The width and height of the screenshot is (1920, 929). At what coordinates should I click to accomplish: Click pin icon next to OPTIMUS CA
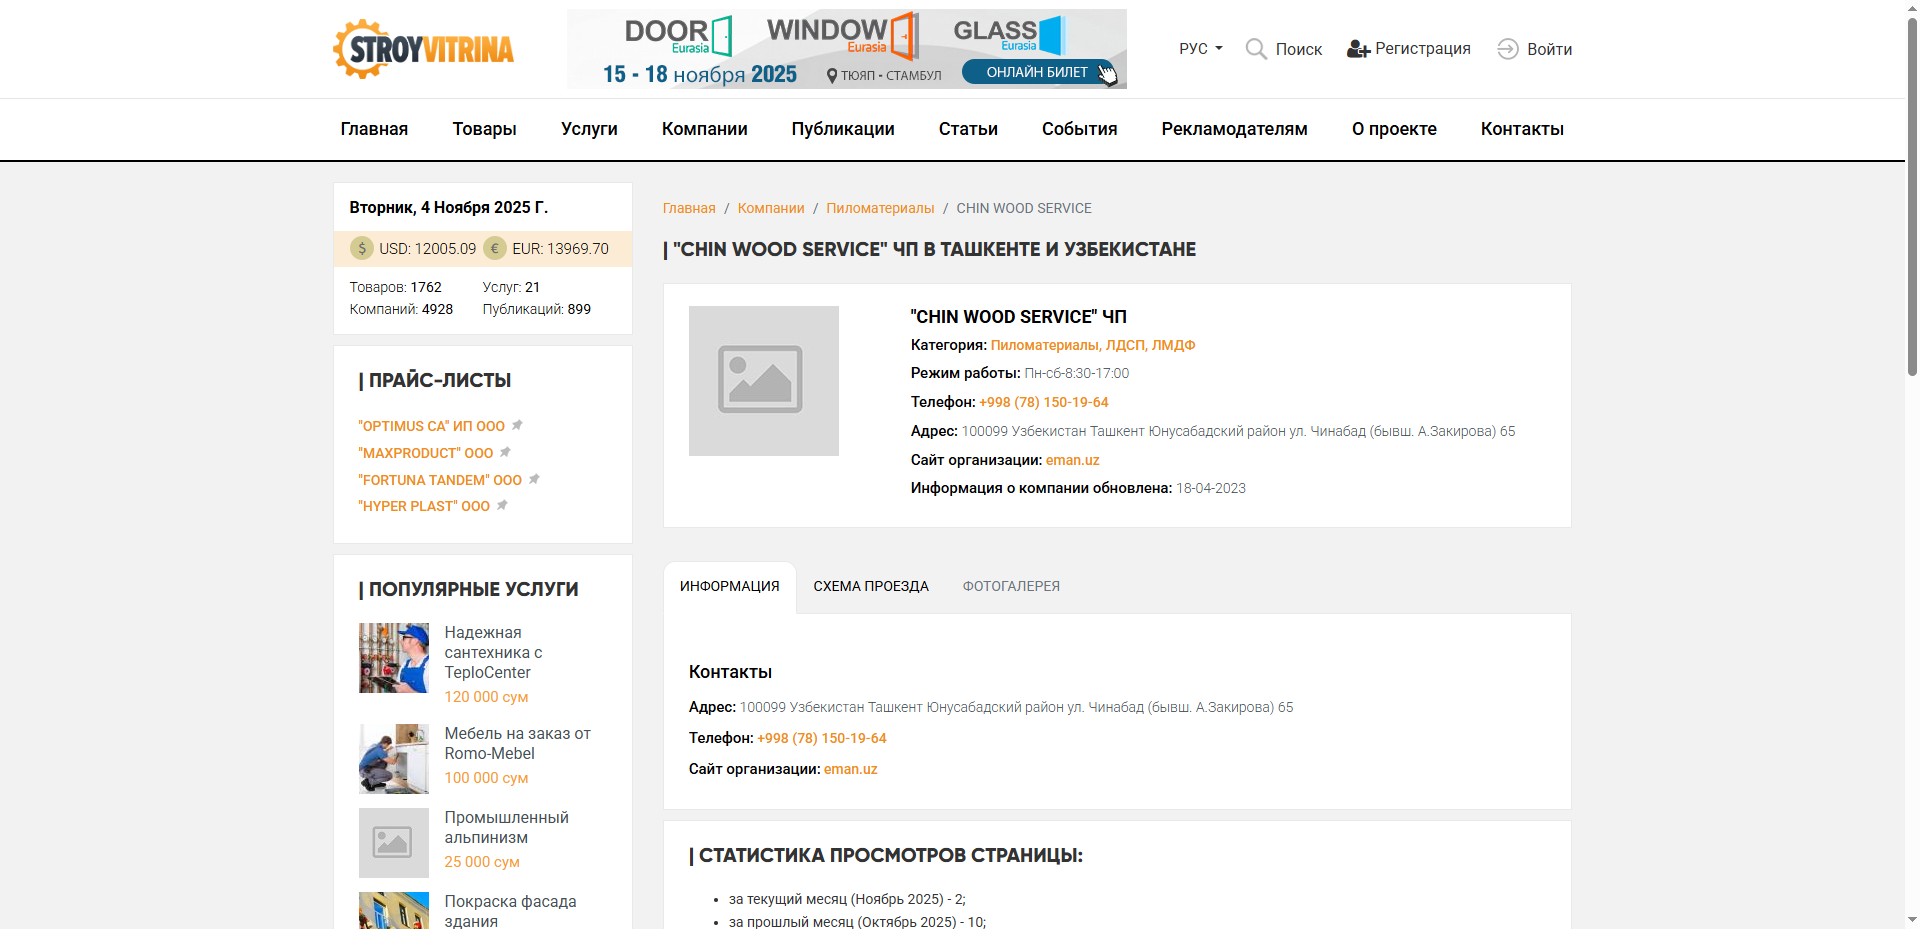(518, 426)
